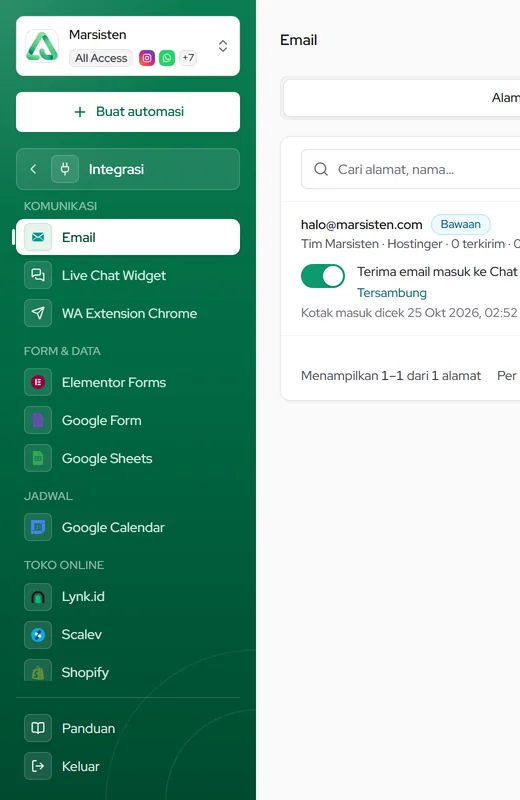Open Scalev integration
Image resolution: width=520 pixels, height=800 pixels.
point(128,634)
